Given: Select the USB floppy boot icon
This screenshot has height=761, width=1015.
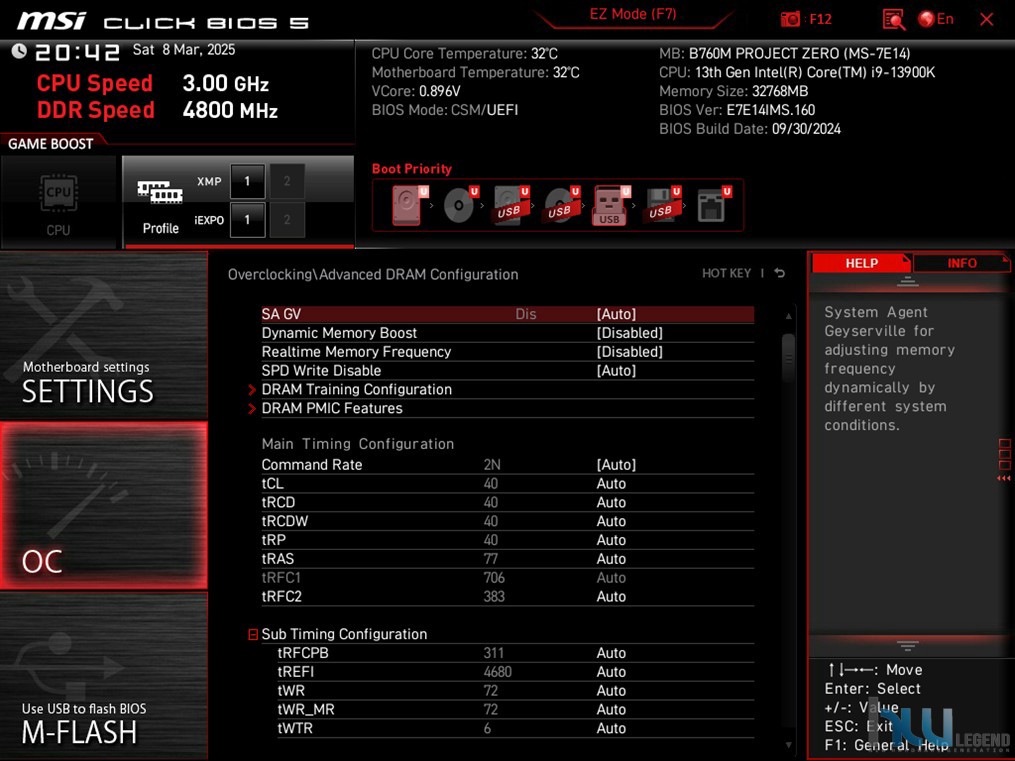Looking at the screenshot, I should [662, 205].
